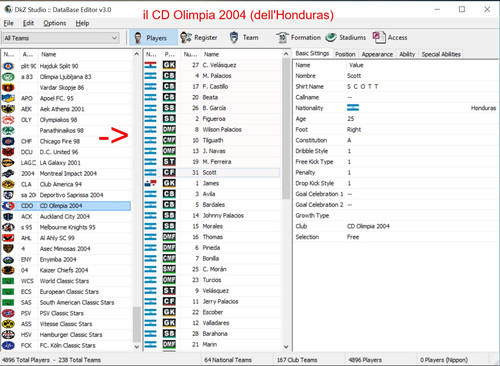Click the Olympiakos 98 team logo
The width and height of the screenshot is (500, 366).
8,120
